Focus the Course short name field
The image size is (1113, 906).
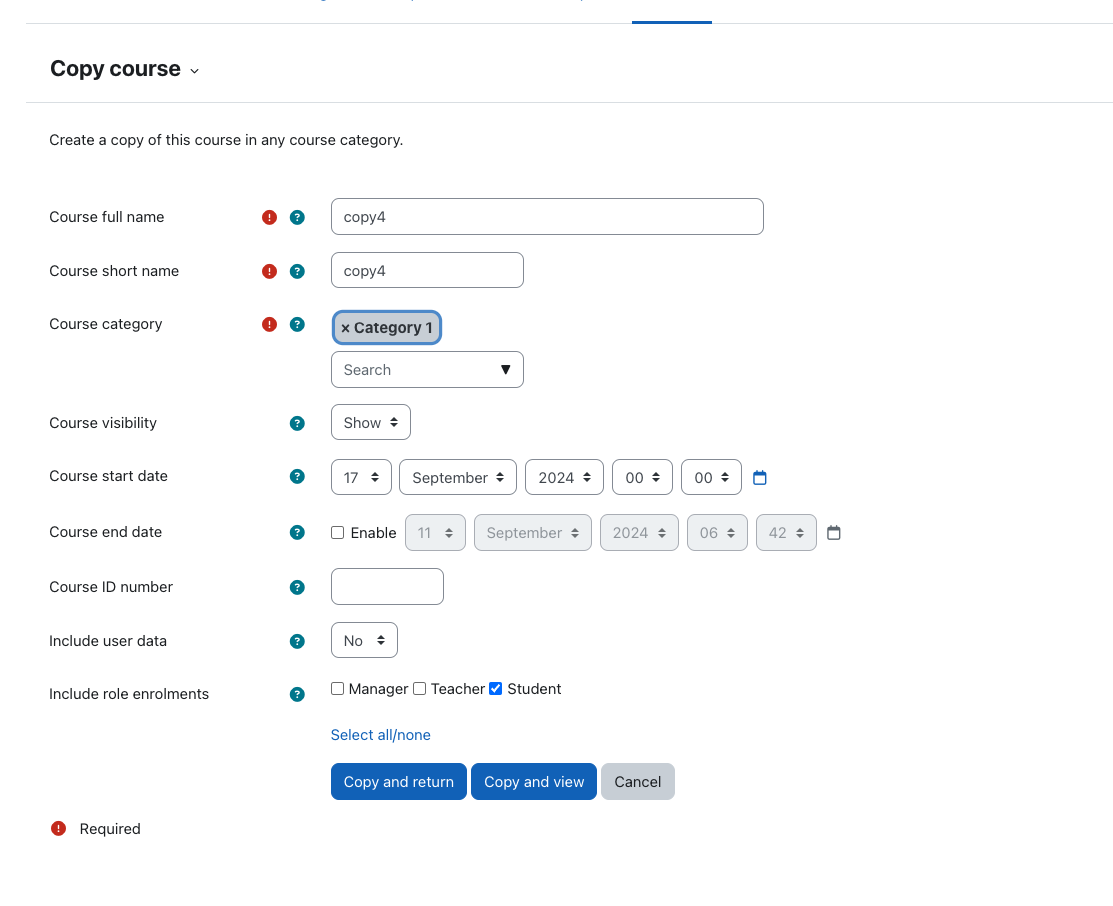pyautogui.click(x=427, y=271)
